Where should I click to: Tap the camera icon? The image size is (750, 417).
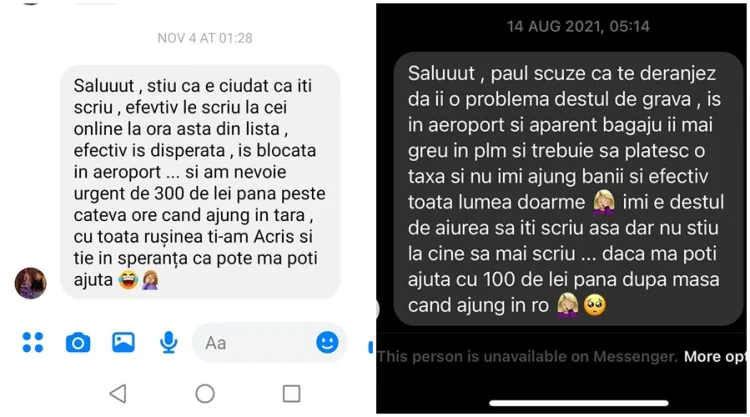click(78, 342)
